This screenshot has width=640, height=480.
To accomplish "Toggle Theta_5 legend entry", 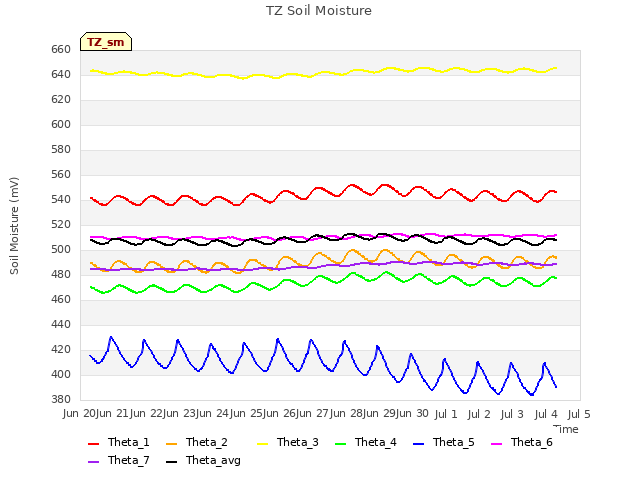I will (444, 442).
